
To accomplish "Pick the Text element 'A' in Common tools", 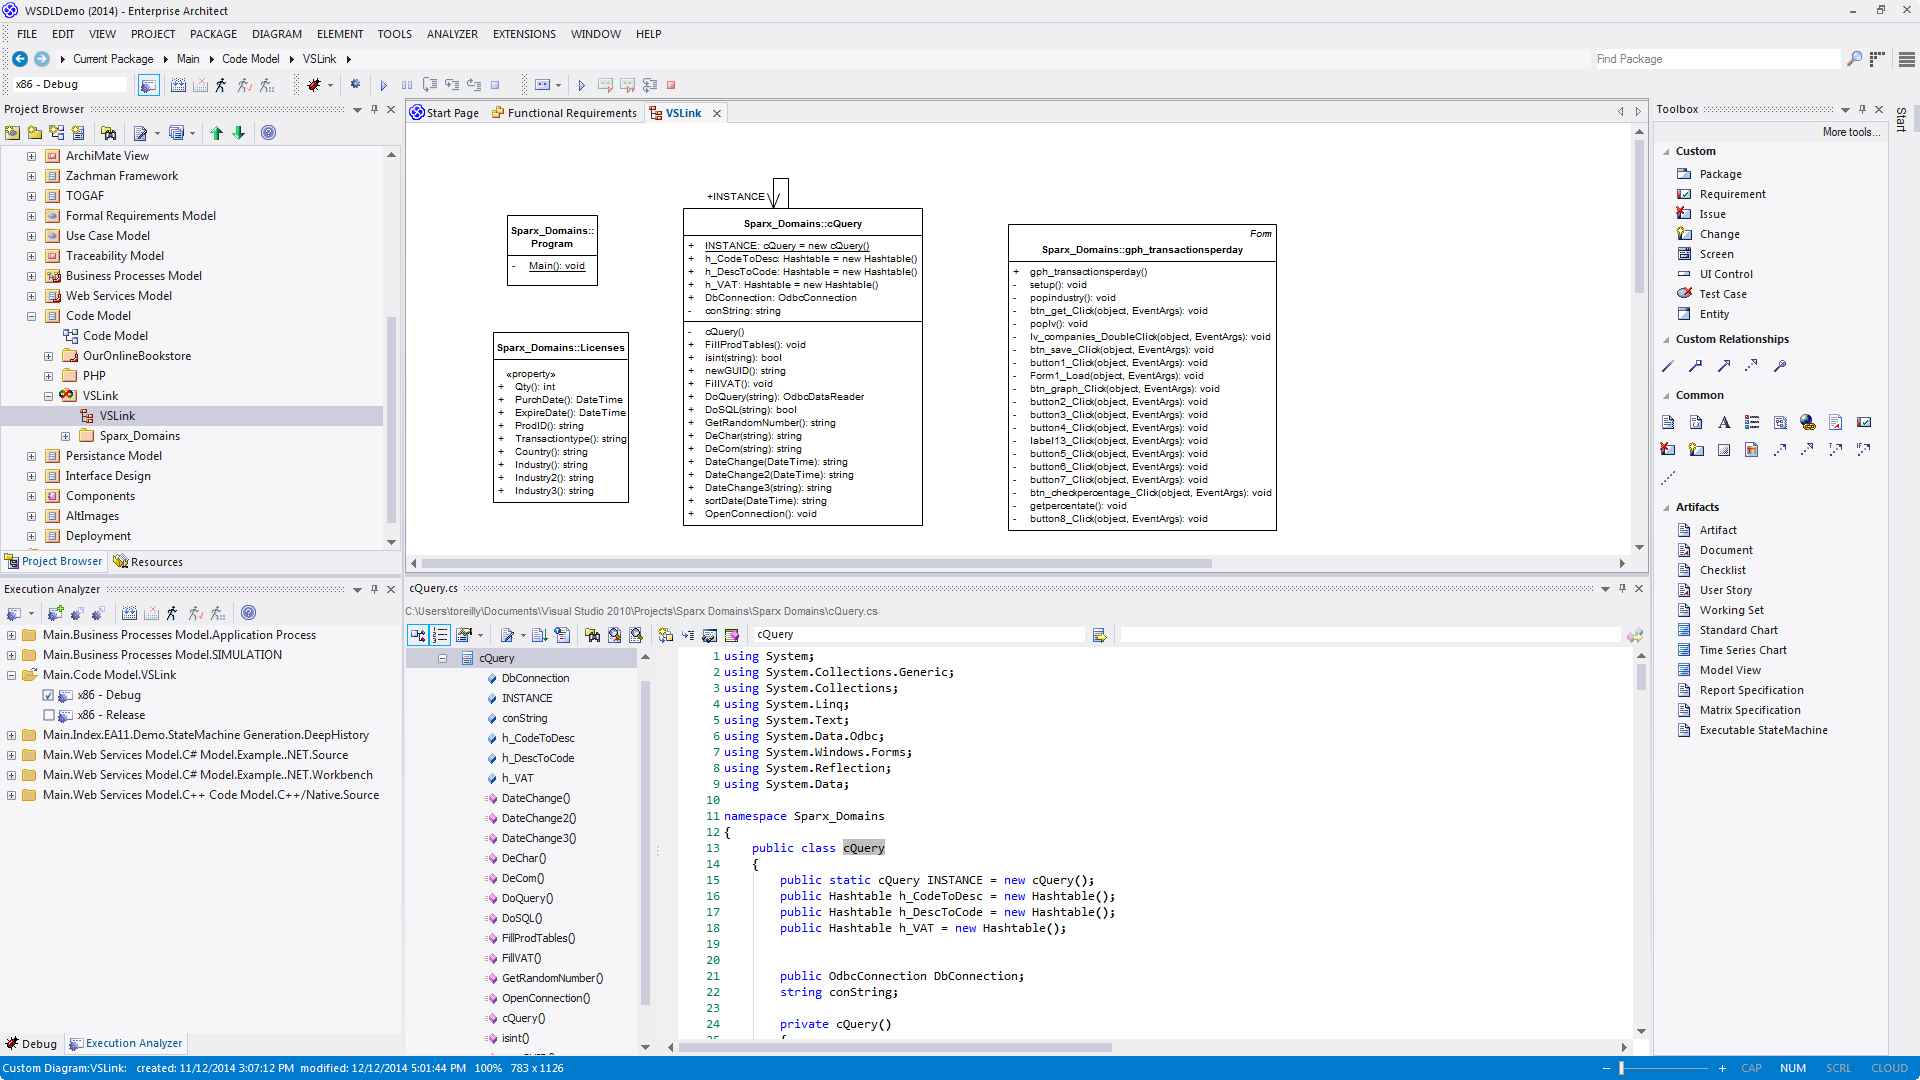I will pos(1724,422).
